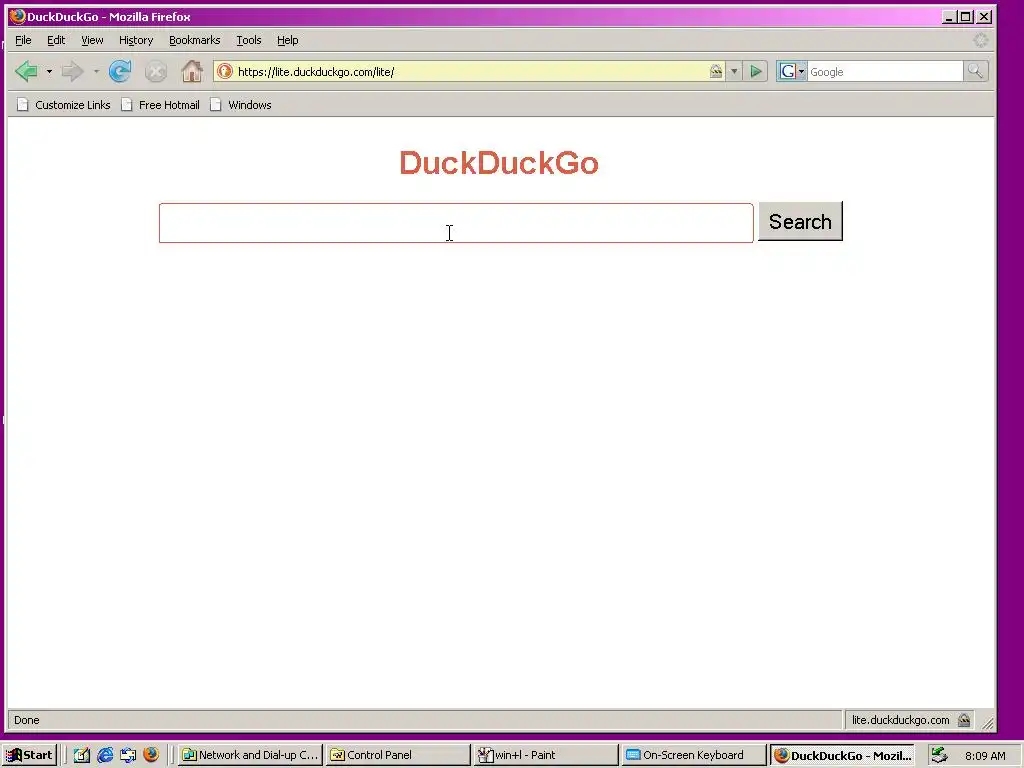The image size is (1024, 768).
Task: Click lite.duckduckgo.com in the status bar
Action: coord(900,720)
